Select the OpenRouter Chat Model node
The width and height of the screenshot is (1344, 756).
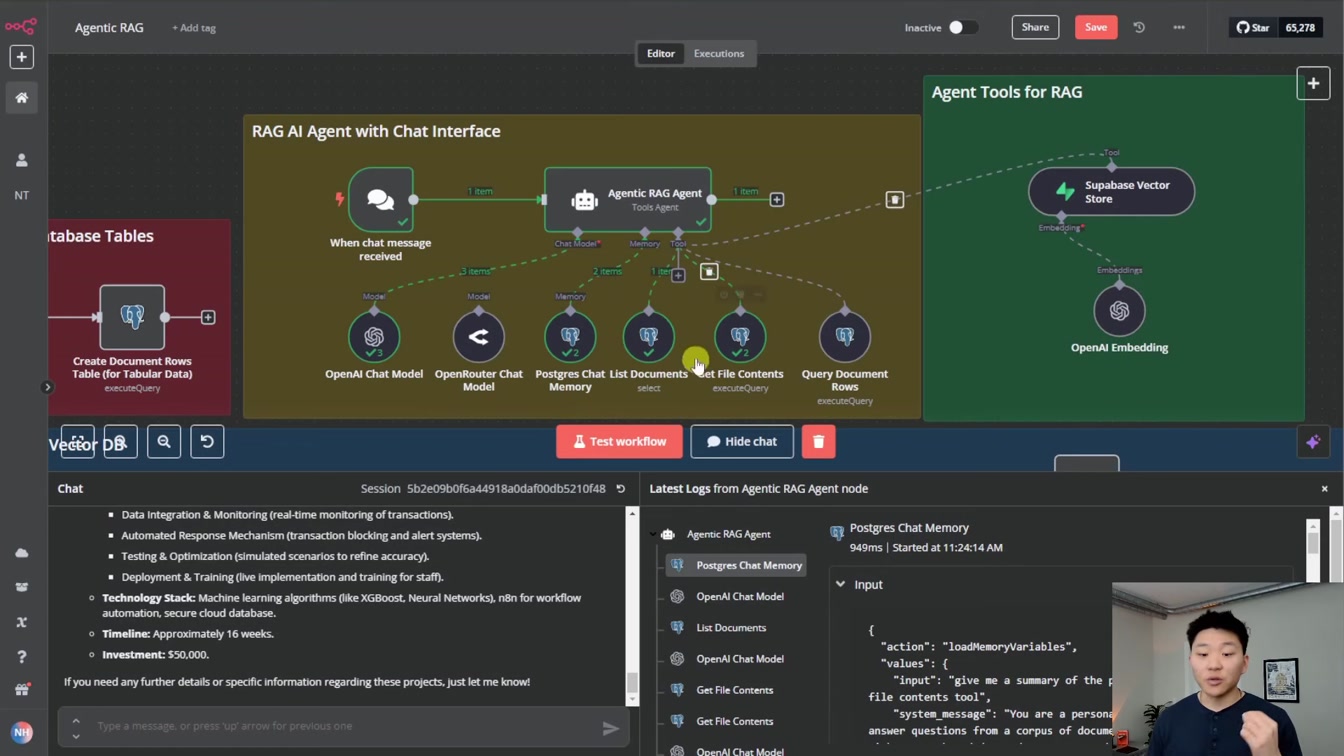click(478, 337)
